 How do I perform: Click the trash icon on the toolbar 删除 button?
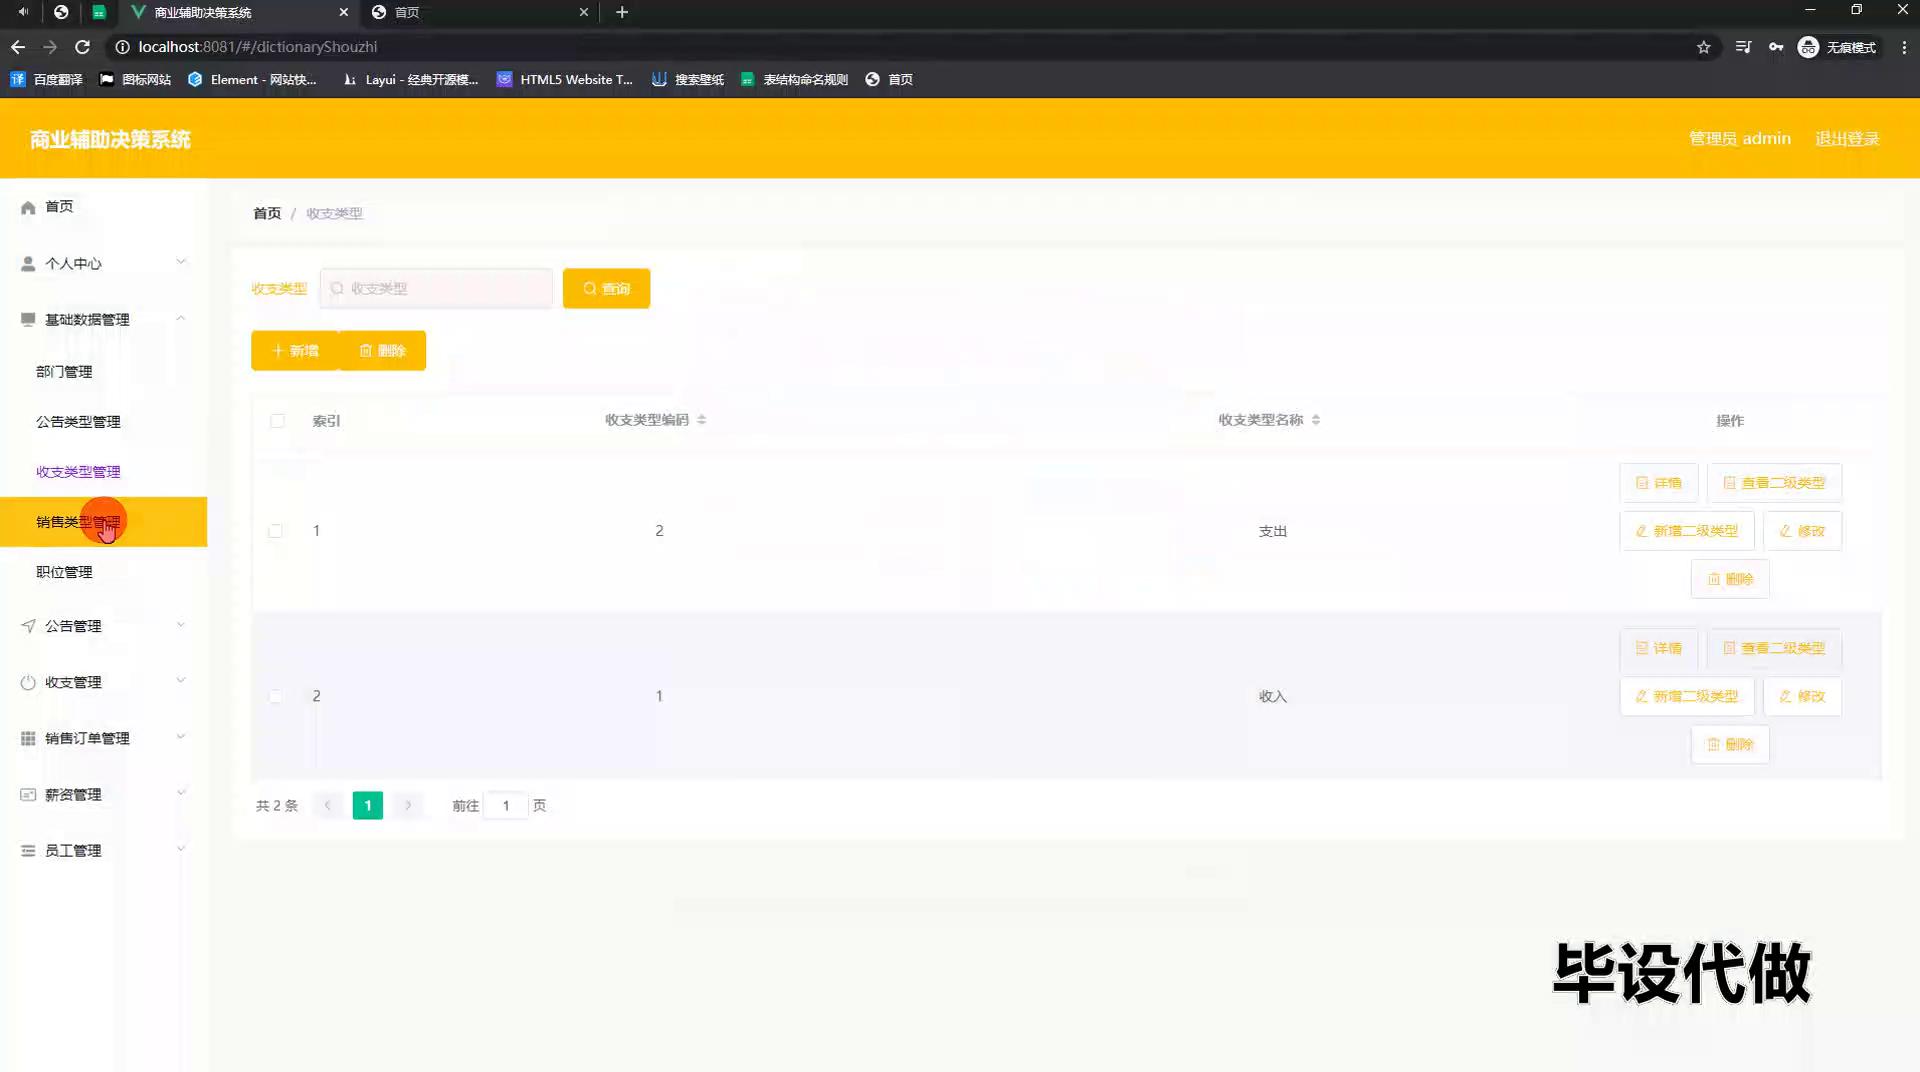[366, 351]
